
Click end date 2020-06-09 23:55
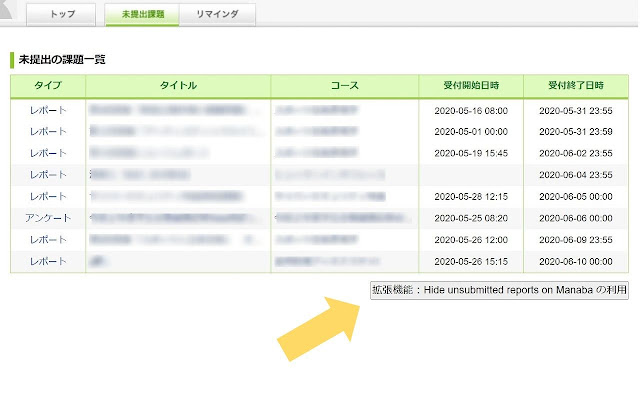(x=576, y=240)
